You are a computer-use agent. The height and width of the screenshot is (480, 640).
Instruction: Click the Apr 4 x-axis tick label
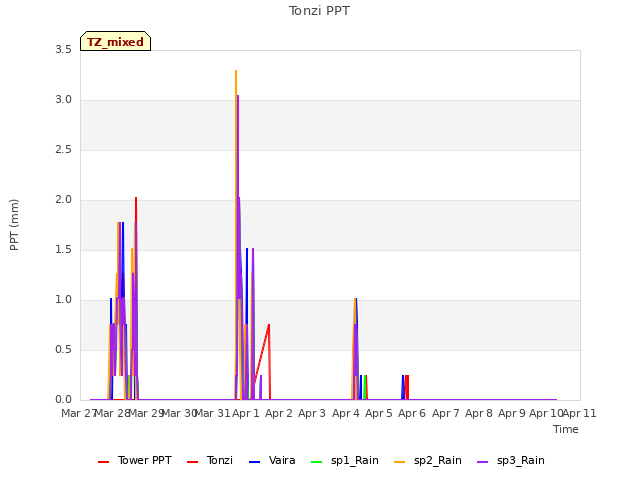(x=346, y=413)
